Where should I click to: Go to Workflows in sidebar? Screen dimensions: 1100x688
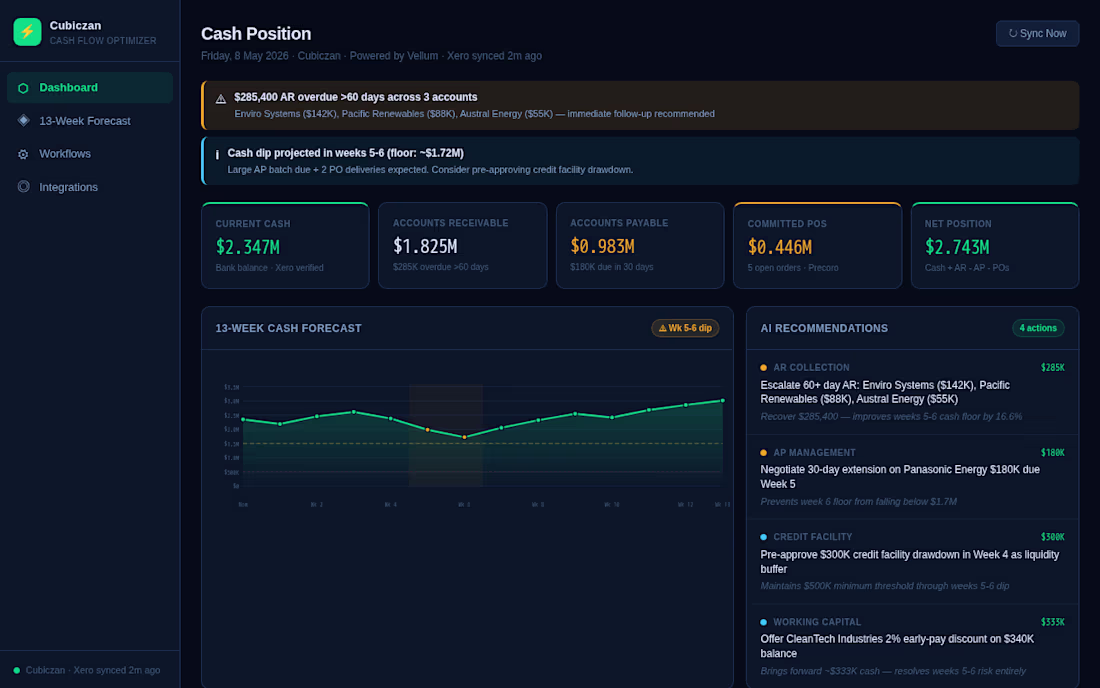pyautogui.click(x=90, y=154)
